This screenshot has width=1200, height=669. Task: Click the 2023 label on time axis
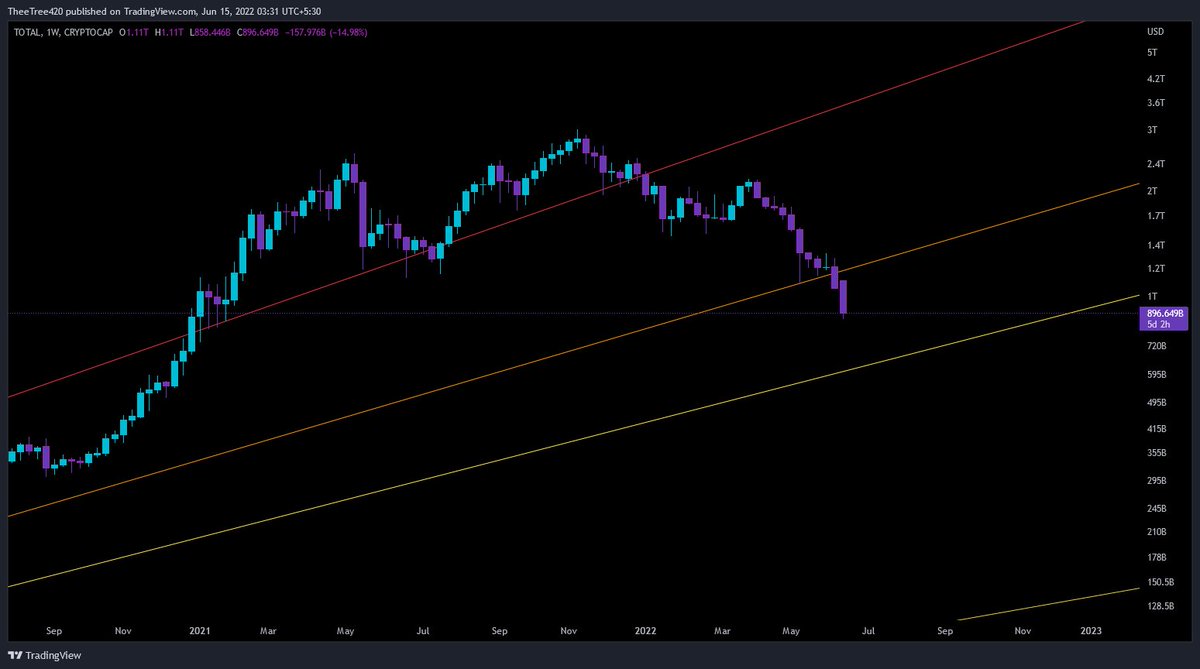pos(1092,631)
